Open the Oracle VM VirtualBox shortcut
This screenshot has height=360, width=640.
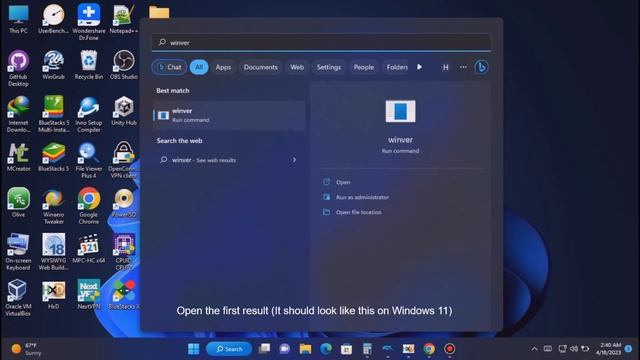pyautogui.click(x=18, y=298)
